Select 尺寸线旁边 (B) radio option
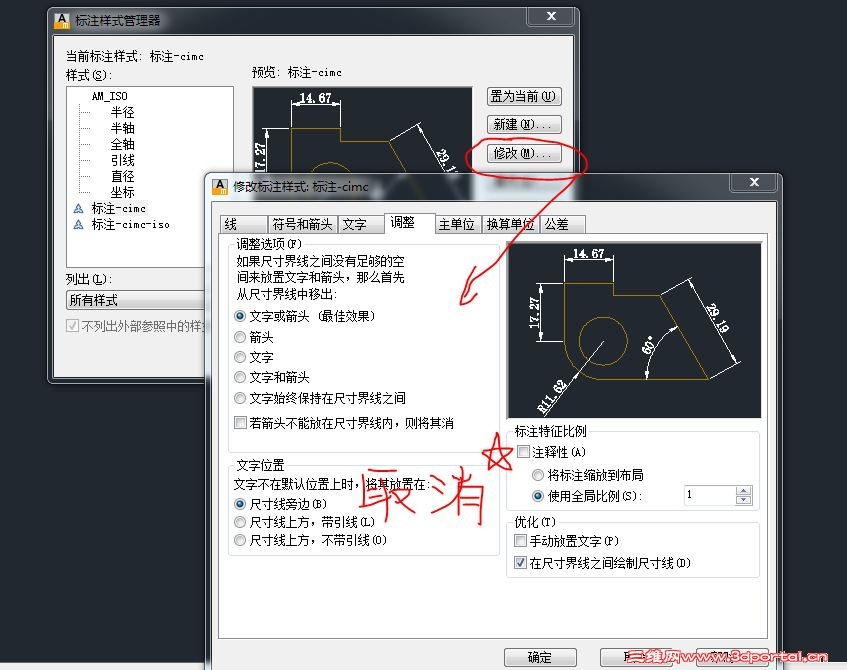847x670 pixels. tap(240, 504)
